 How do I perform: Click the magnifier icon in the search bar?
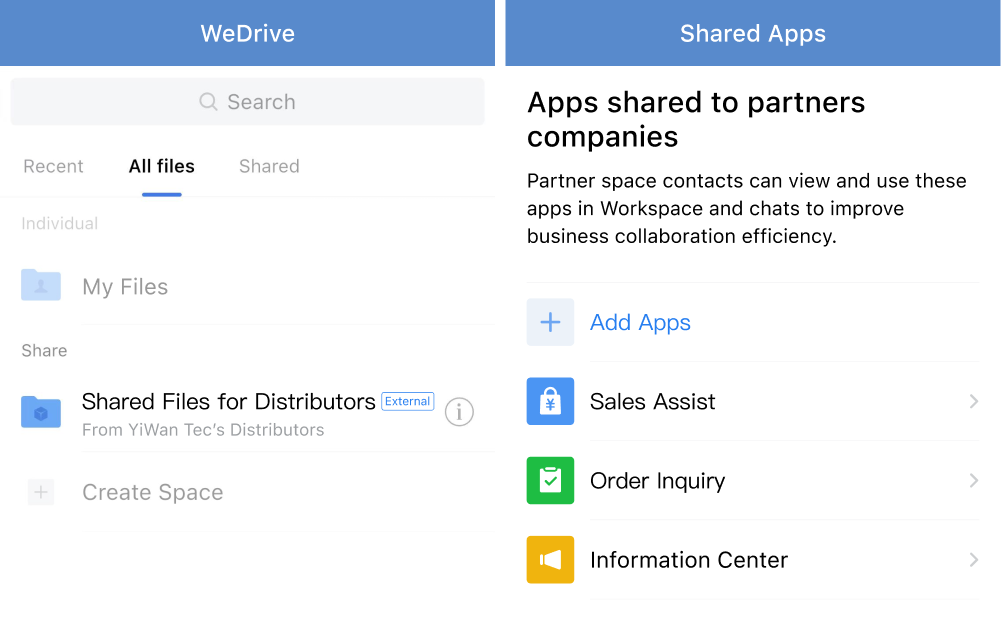(x=208, y=101)
